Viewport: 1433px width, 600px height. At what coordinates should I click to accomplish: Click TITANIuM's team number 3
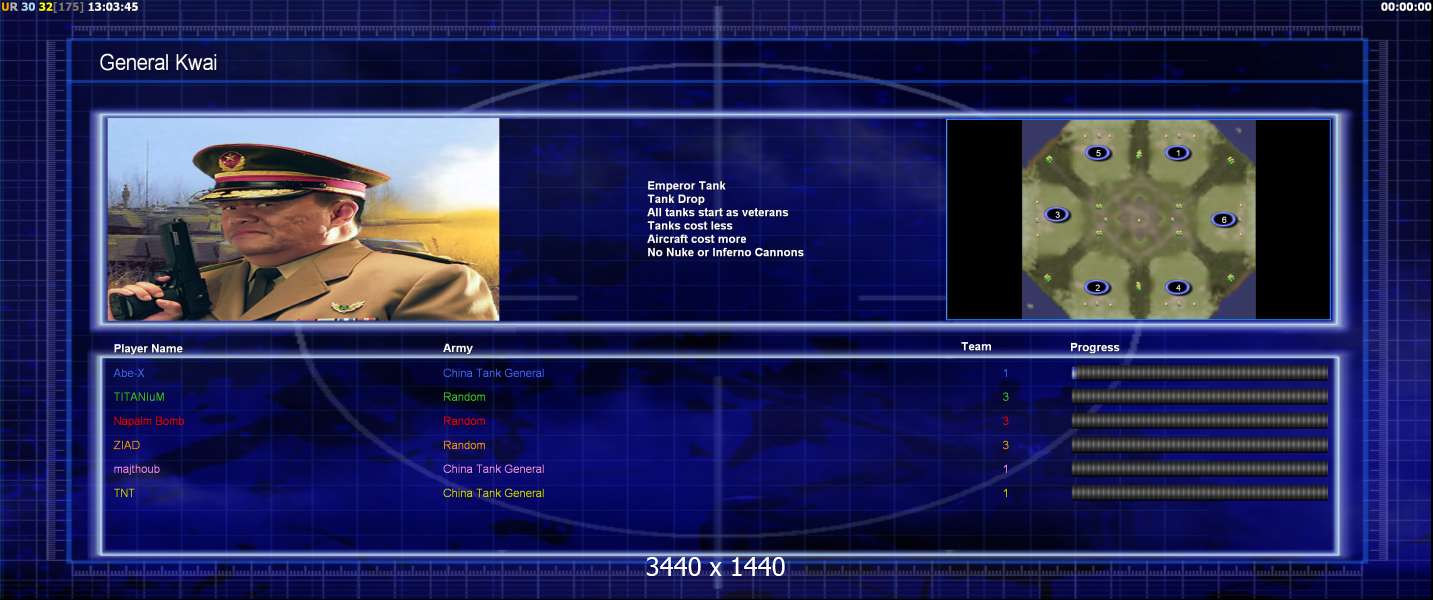click(1006, 397)
